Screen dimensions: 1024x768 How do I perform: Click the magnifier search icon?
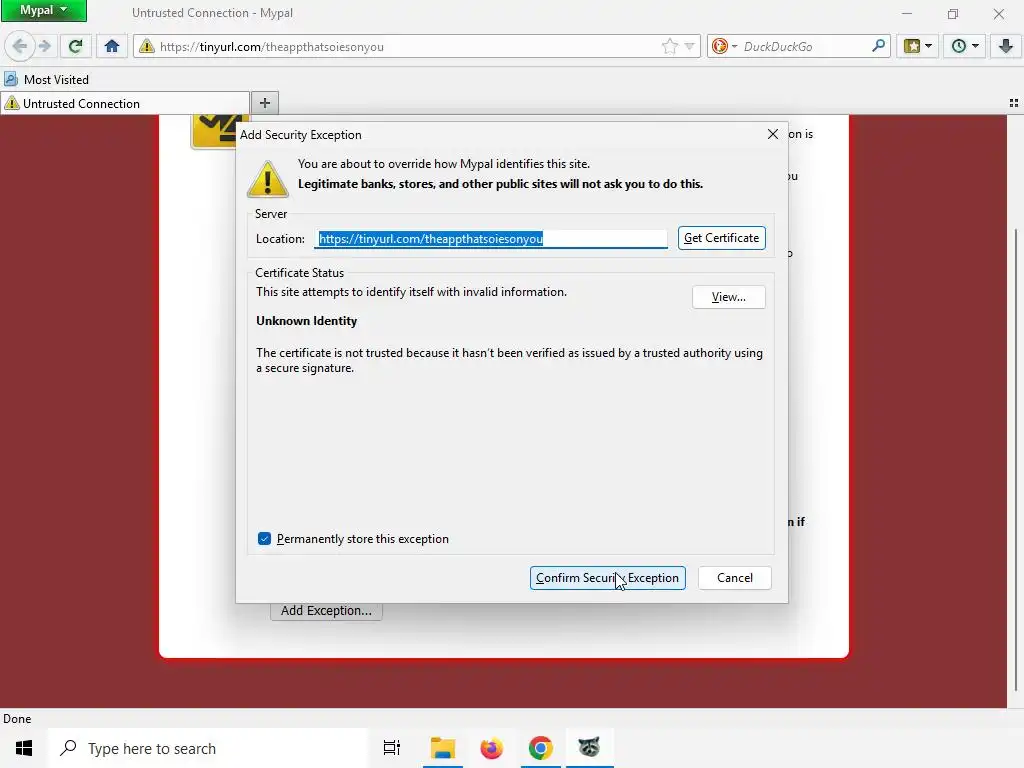[x=878, y=46]
